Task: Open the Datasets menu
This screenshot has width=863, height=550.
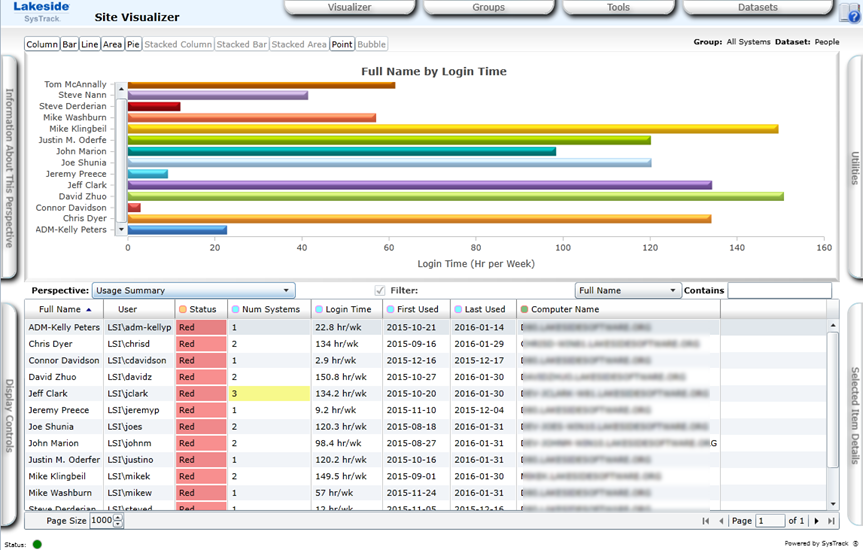Action: tap(757, 8)
